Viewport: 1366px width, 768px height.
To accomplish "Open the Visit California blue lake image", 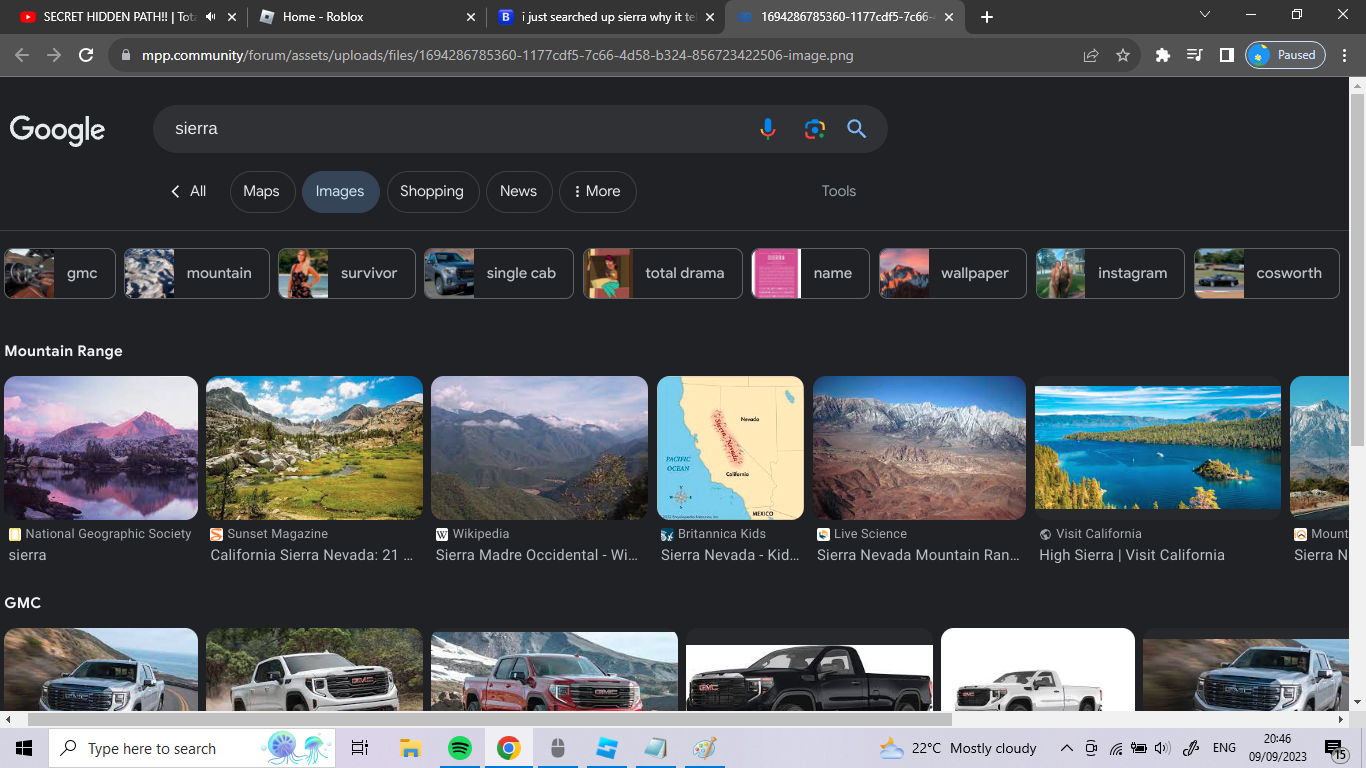I will point(1158,448).
